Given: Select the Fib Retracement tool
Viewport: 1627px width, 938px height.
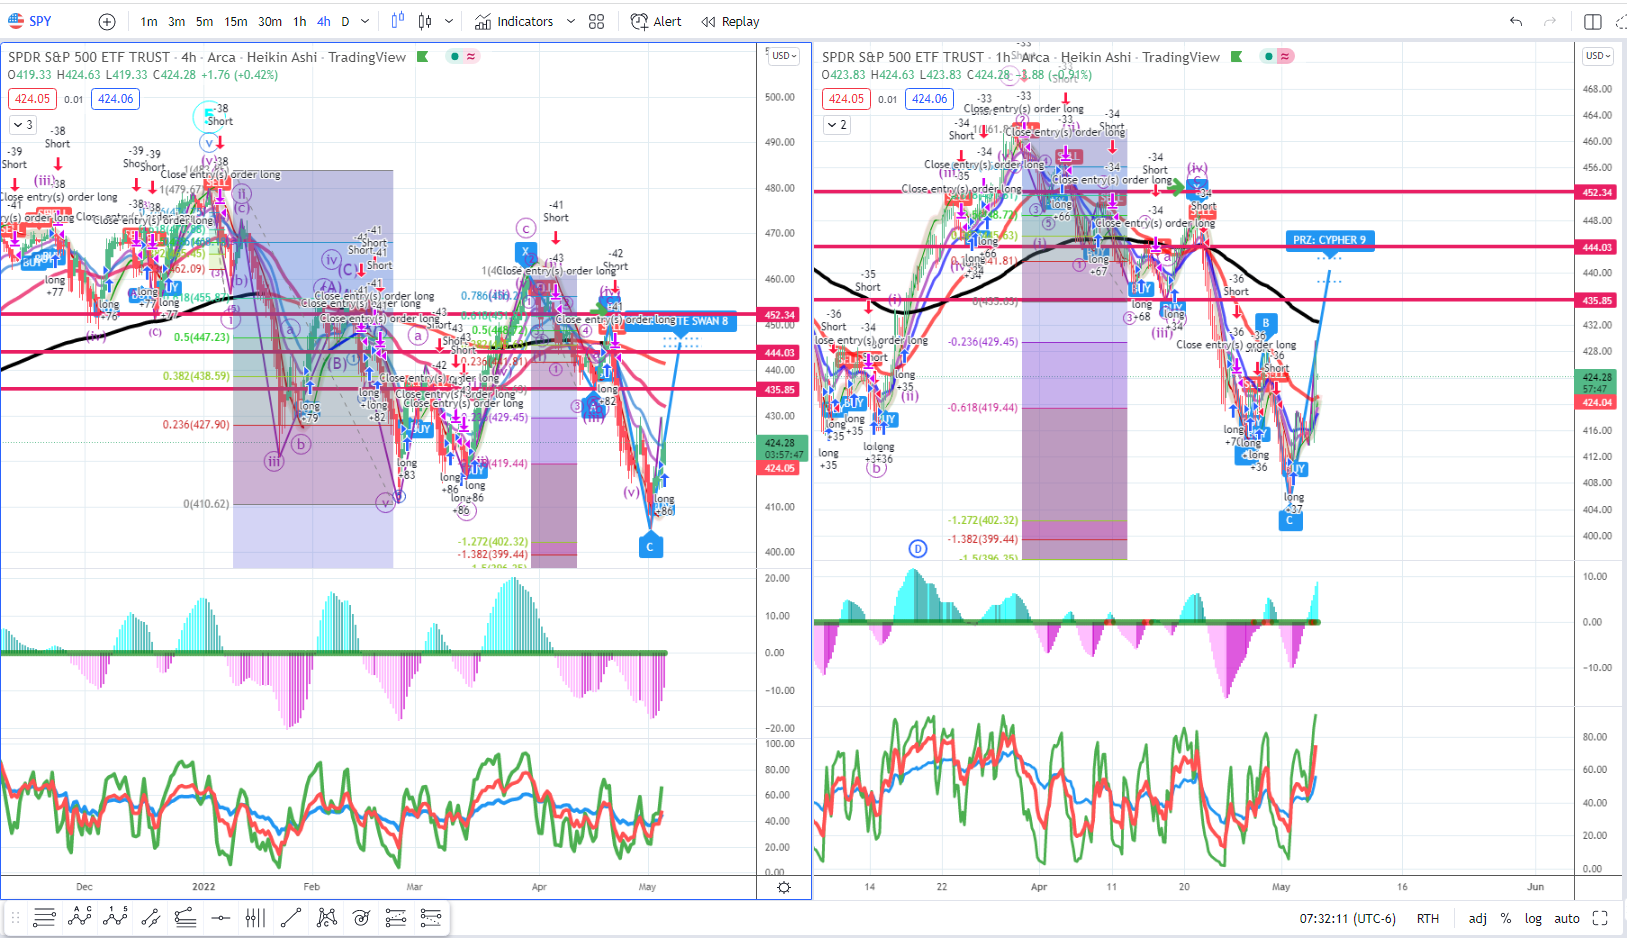Looking at the screenshot, I should tap(44, 917).
